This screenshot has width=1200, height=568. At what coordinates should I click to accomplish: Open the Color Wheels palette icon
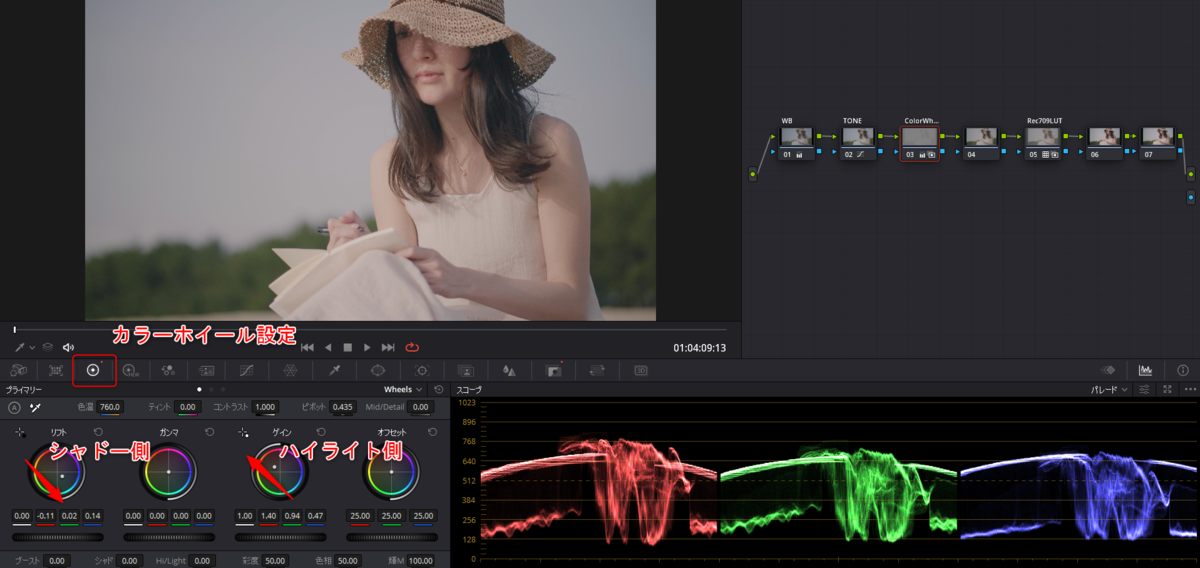[93, 370]
